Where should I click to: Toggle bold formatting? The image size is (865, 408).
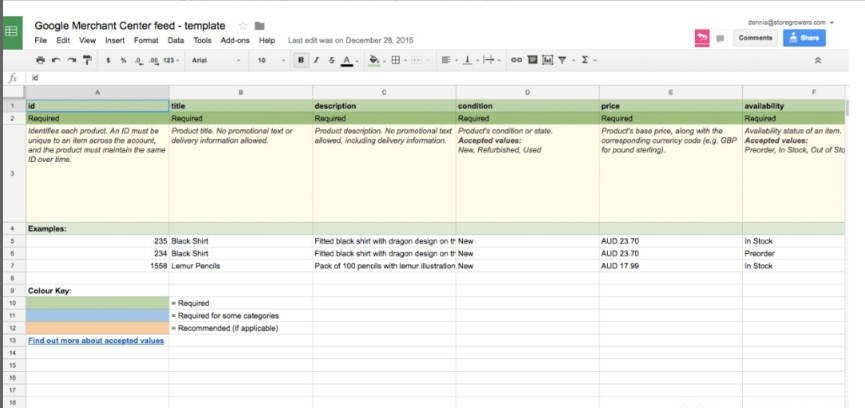301,60
